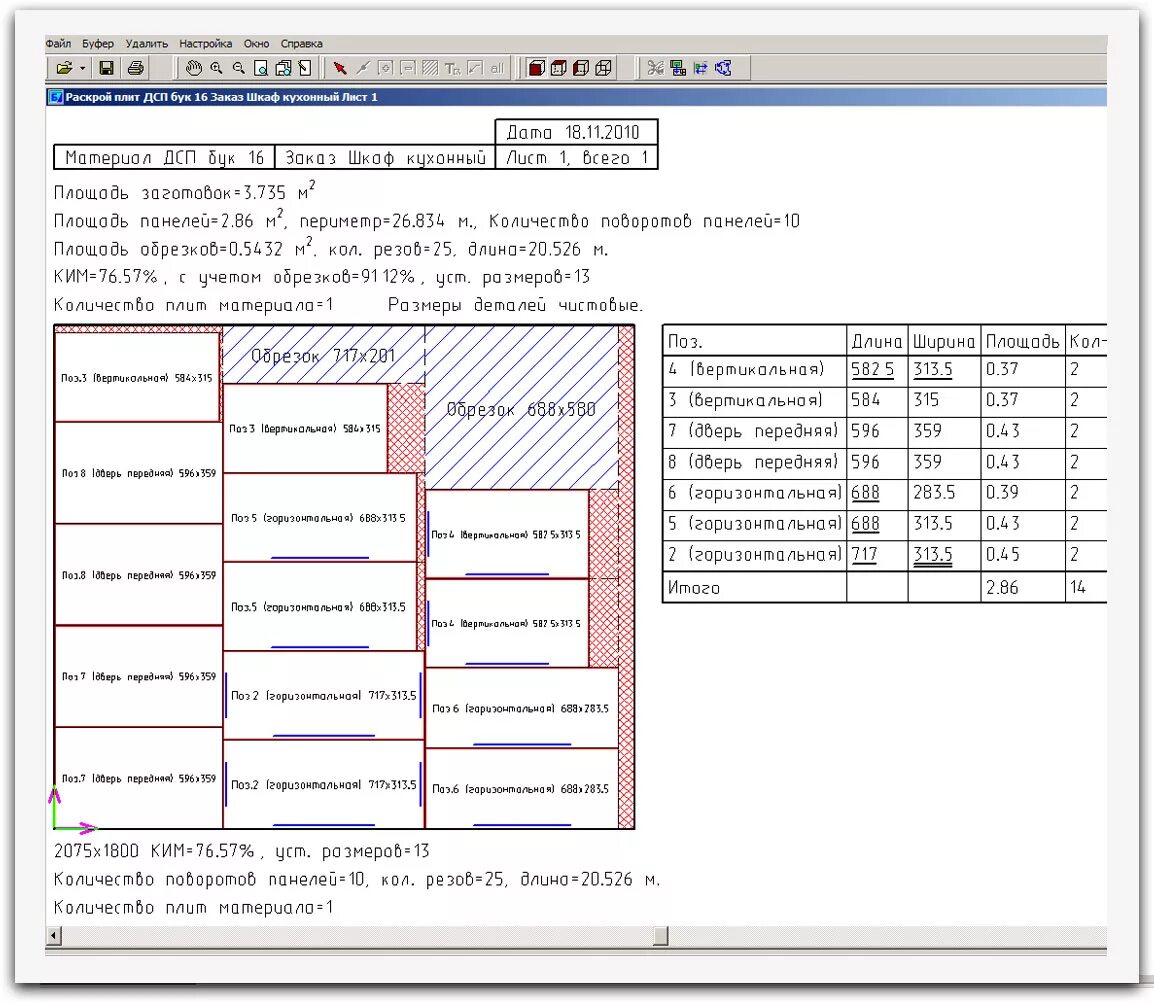The image size is (1154, 1003).
Task: Click the Zoom out magnifier
Action: point(238,68)
